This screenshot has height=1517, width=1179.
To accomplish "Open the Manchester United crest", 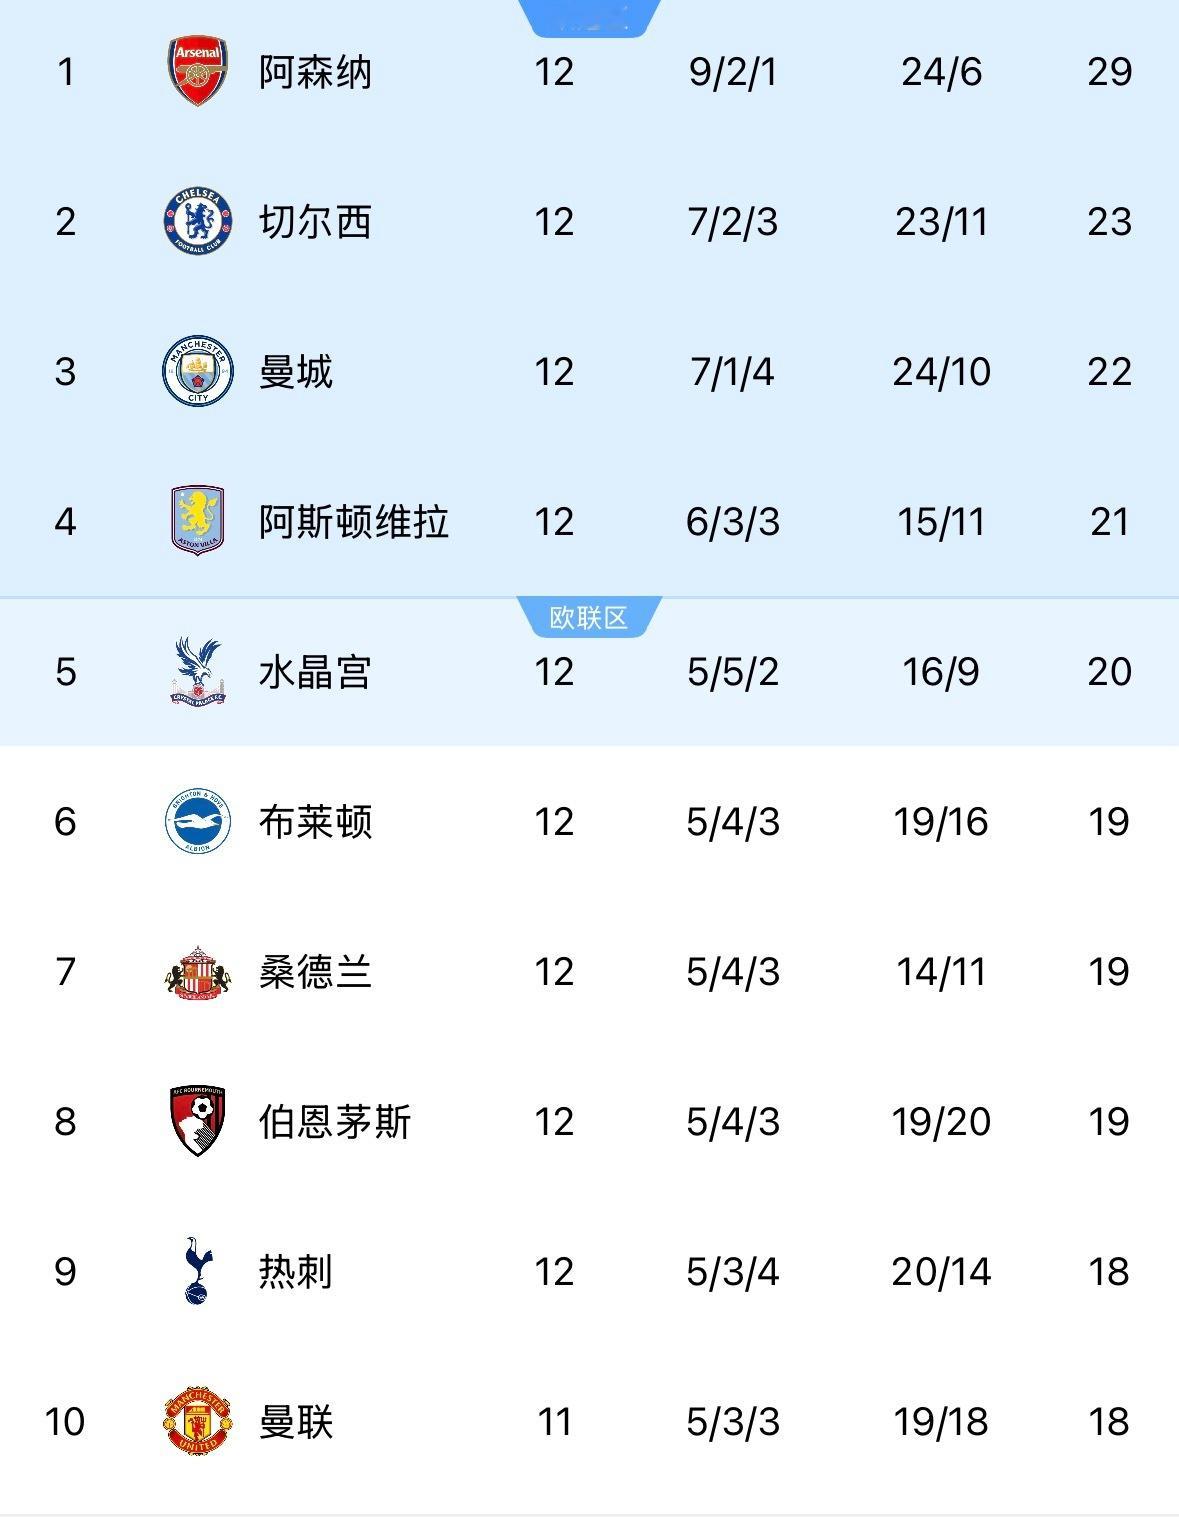I will pyautogui.click(x=197, y=1421).
